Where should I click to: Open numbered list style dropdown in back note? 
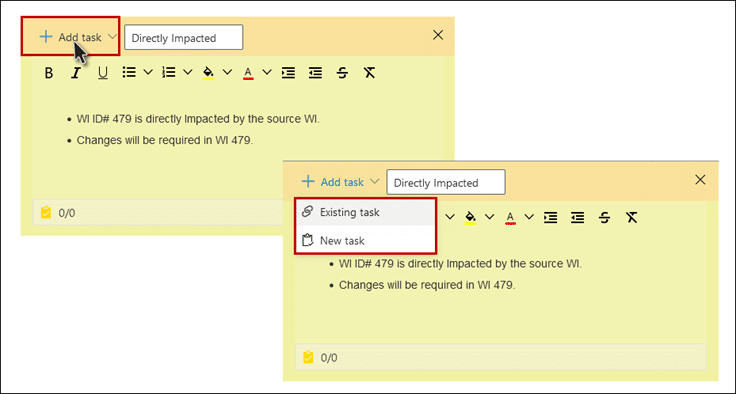pos(188,72)
